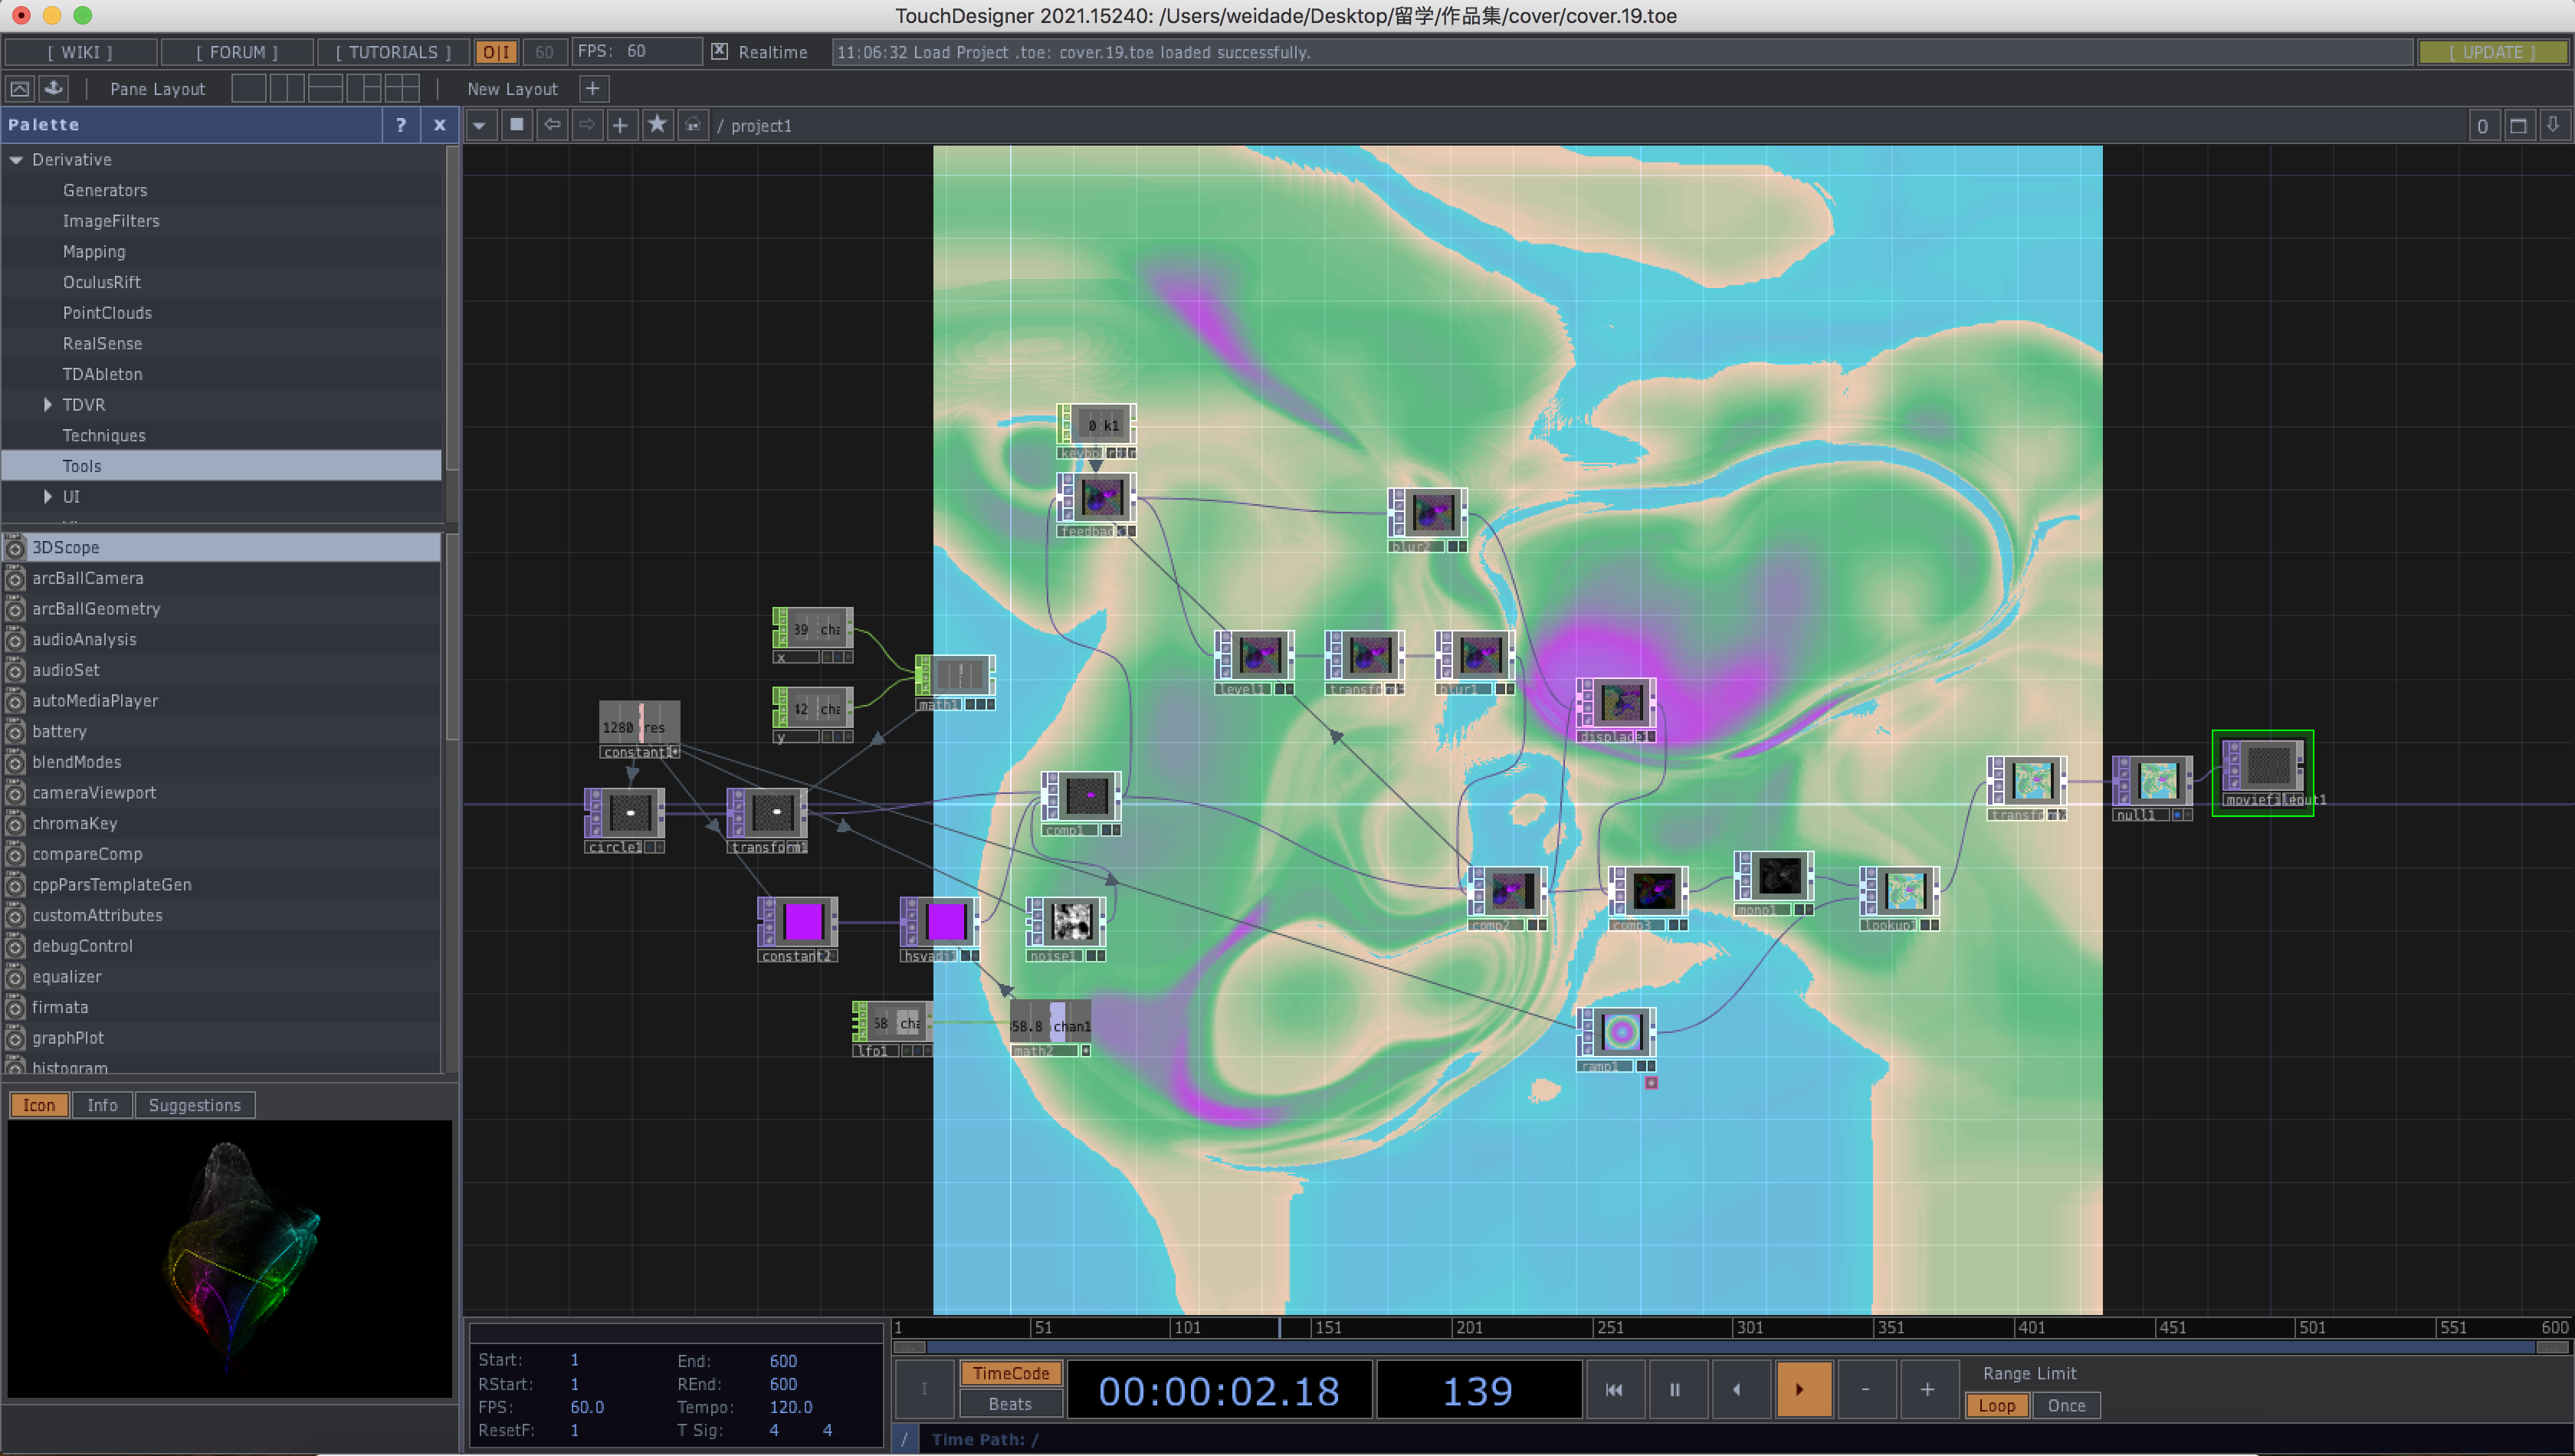The height and width of the screenshot is (1456, 2575).
Task: Select audioAnalysis in the palette list
Action: tap(84, 639)
